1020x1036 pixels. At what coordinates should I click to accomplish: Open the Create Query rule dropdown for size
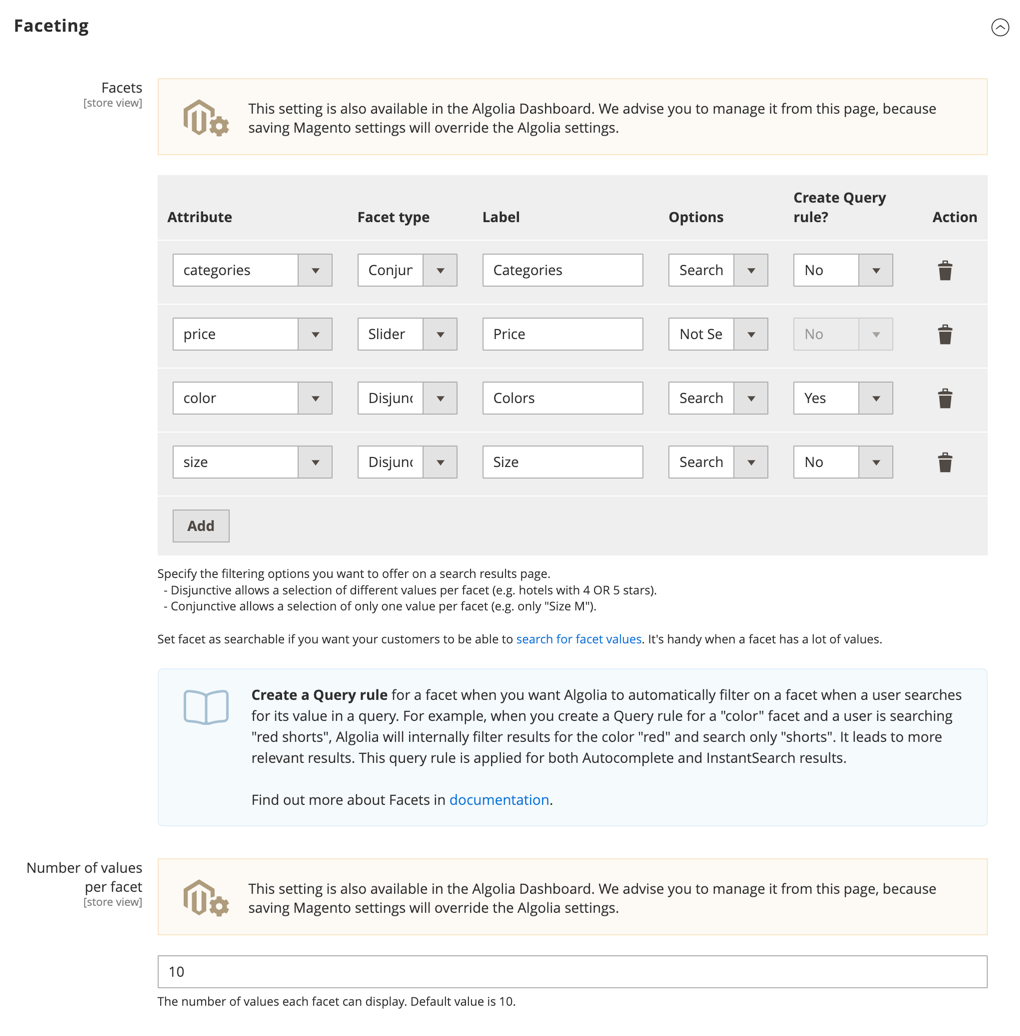coord(876,461)
